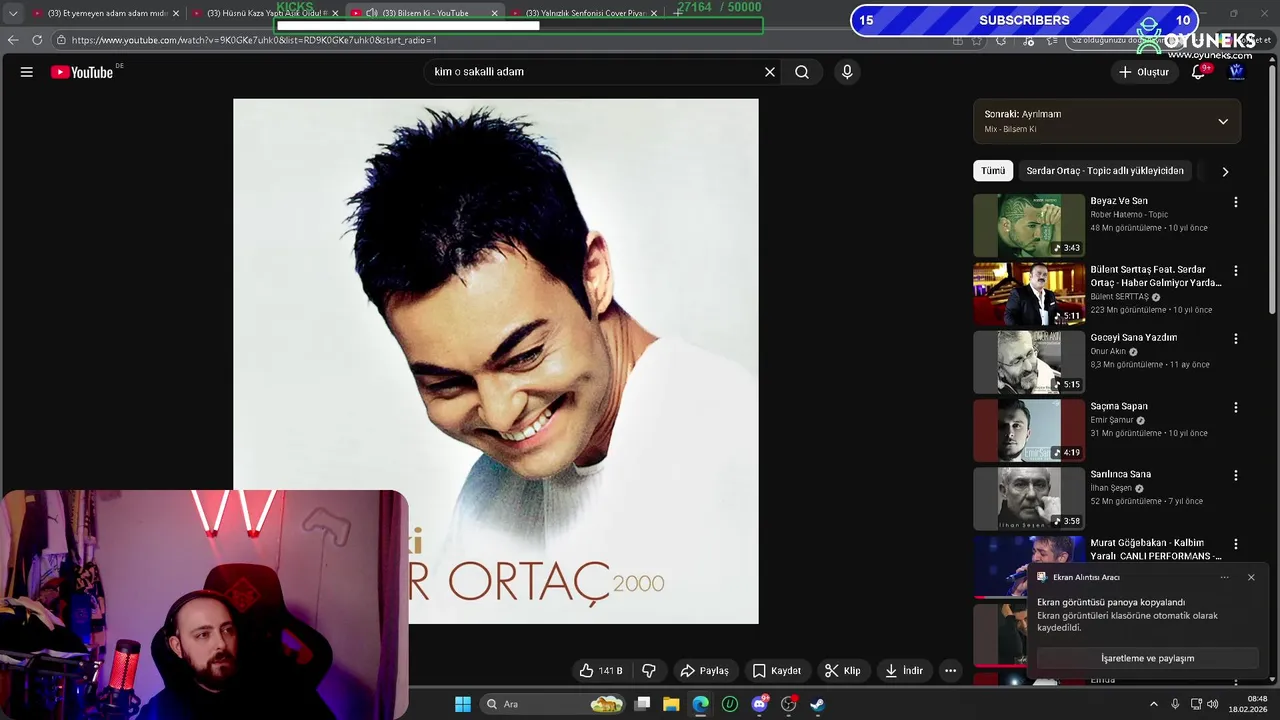Clear the search box text

(x=770, y=72)
